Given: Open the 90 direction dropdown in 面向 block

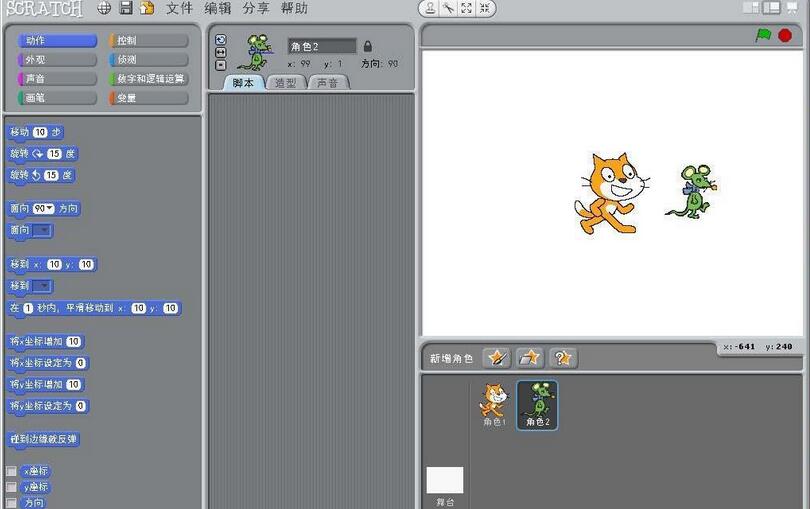Looking at the screenshot, I should tap(44, 209).
